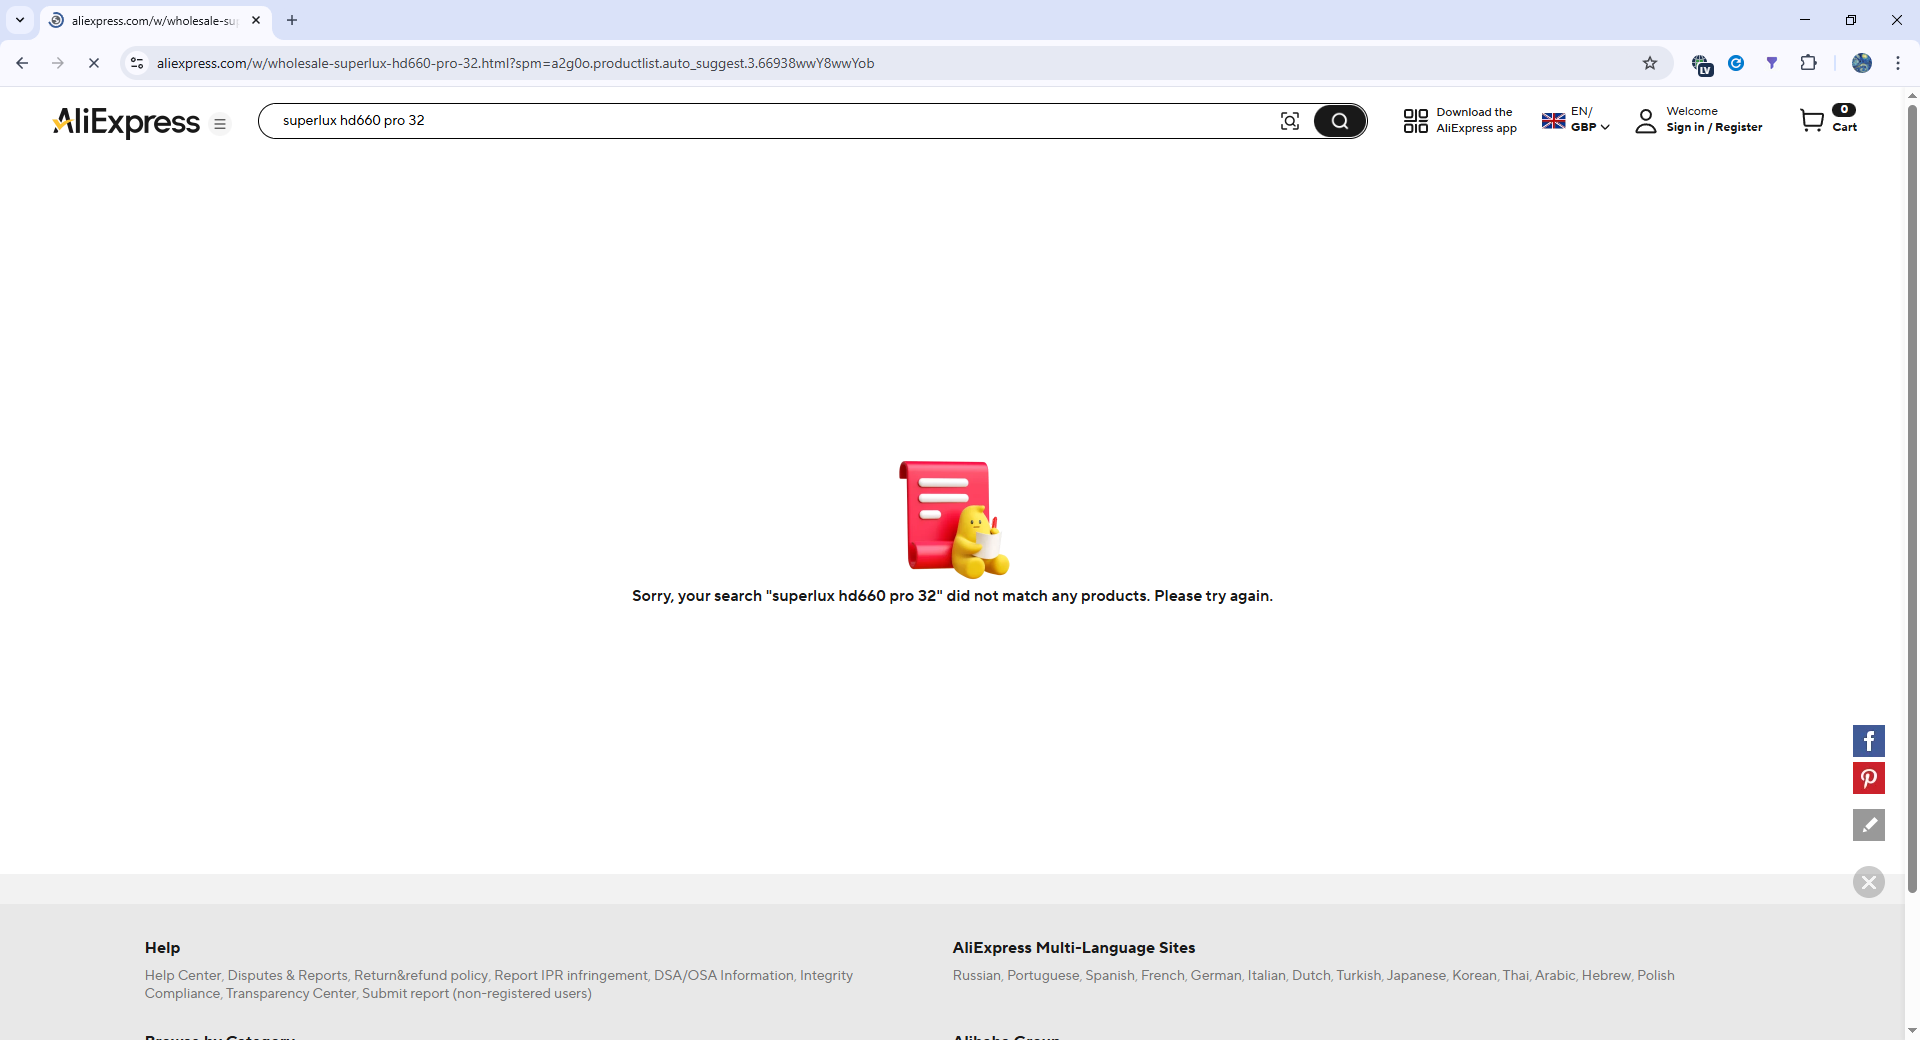The image size is (1920, 1040).
Task: Click the blue circular extension icon in toolbar
Action: pos(1736,63)
